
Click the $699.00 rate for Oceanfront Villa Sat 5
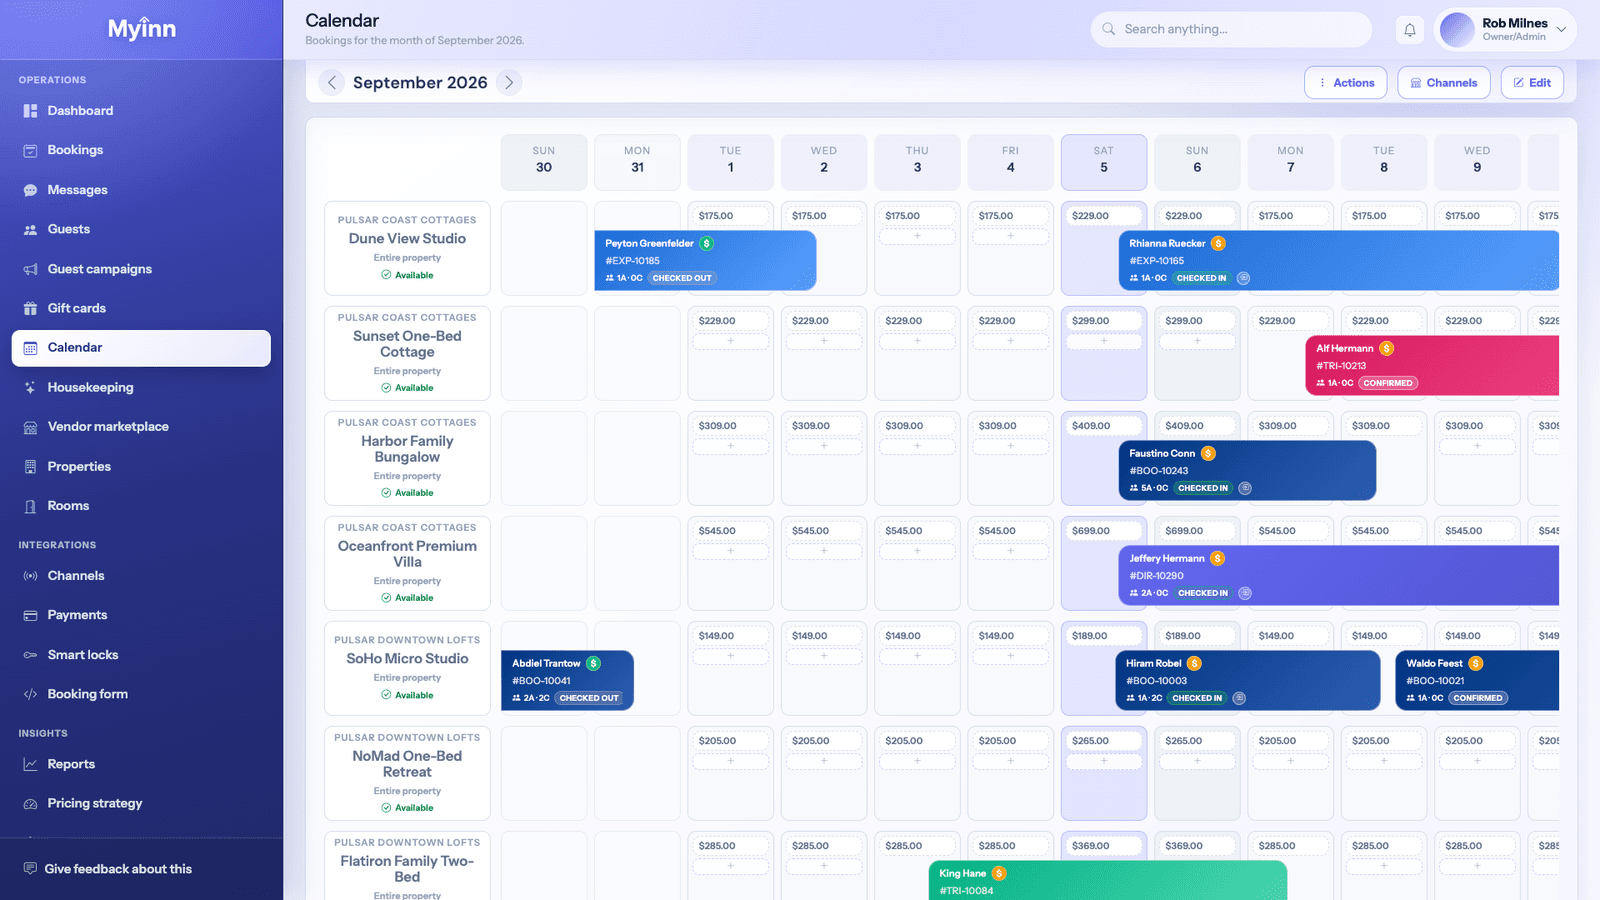coord(1104,531)
